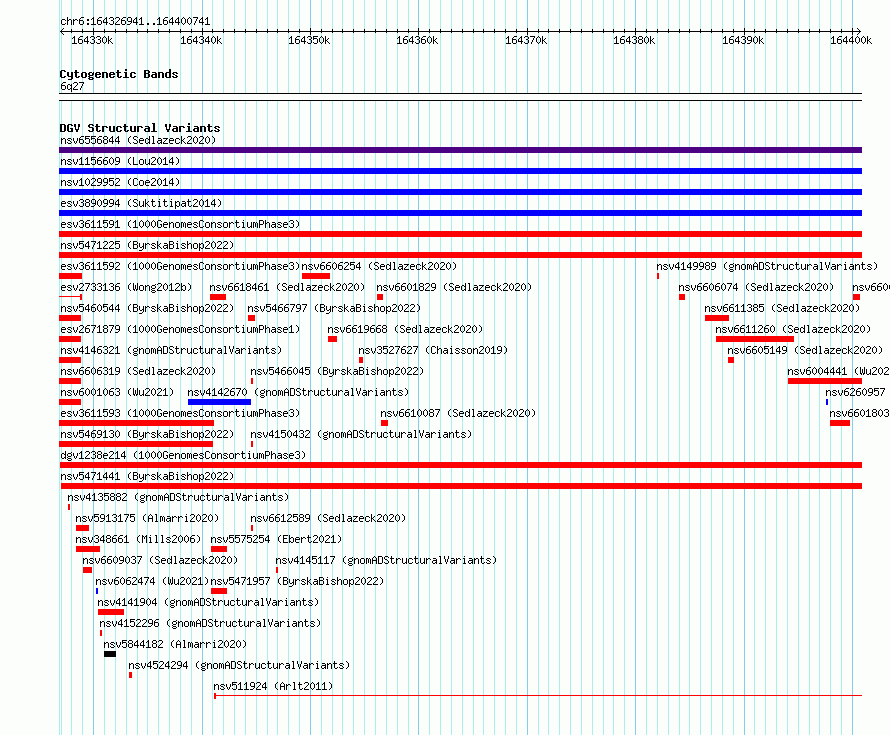Click esv3611592 variant label
This screenshot has width=890, height=735.
(x=180, y=266)
